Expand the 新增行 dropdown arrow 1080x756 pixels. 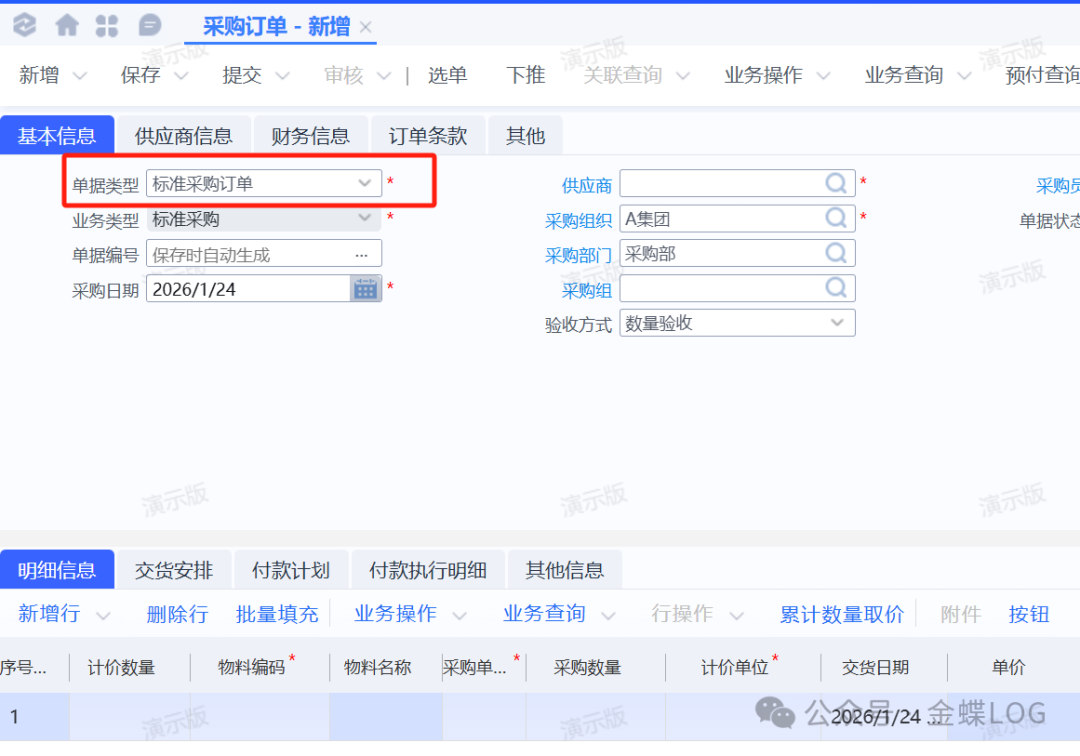[x=103, y=615]
